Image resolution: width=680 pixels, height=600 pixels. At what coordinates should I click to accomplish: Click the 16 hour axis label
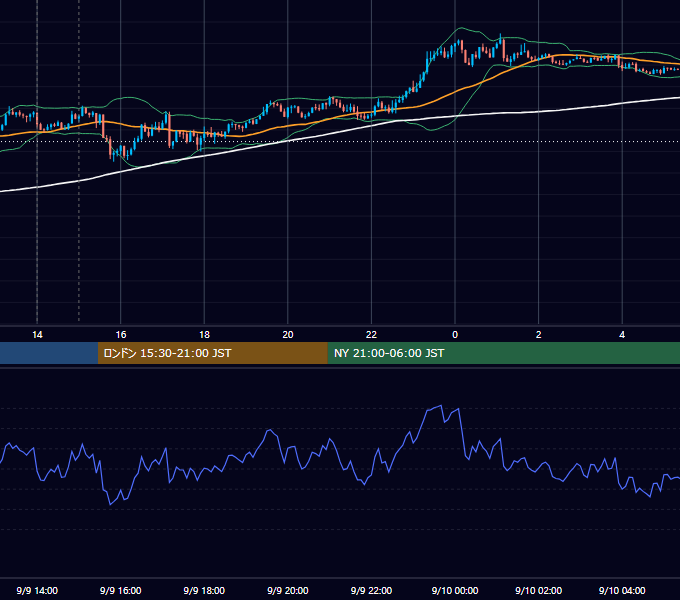click(x=121, y=335)
